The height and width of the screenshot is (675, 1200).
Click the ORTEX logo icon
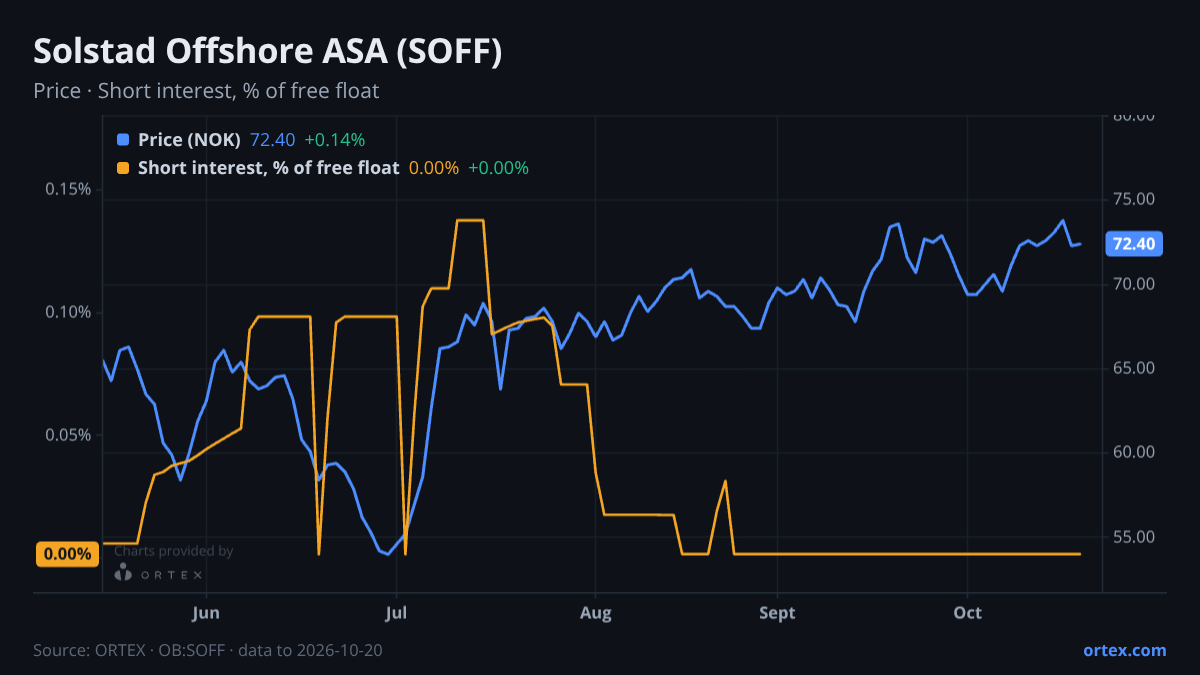(x=123, y=573)
